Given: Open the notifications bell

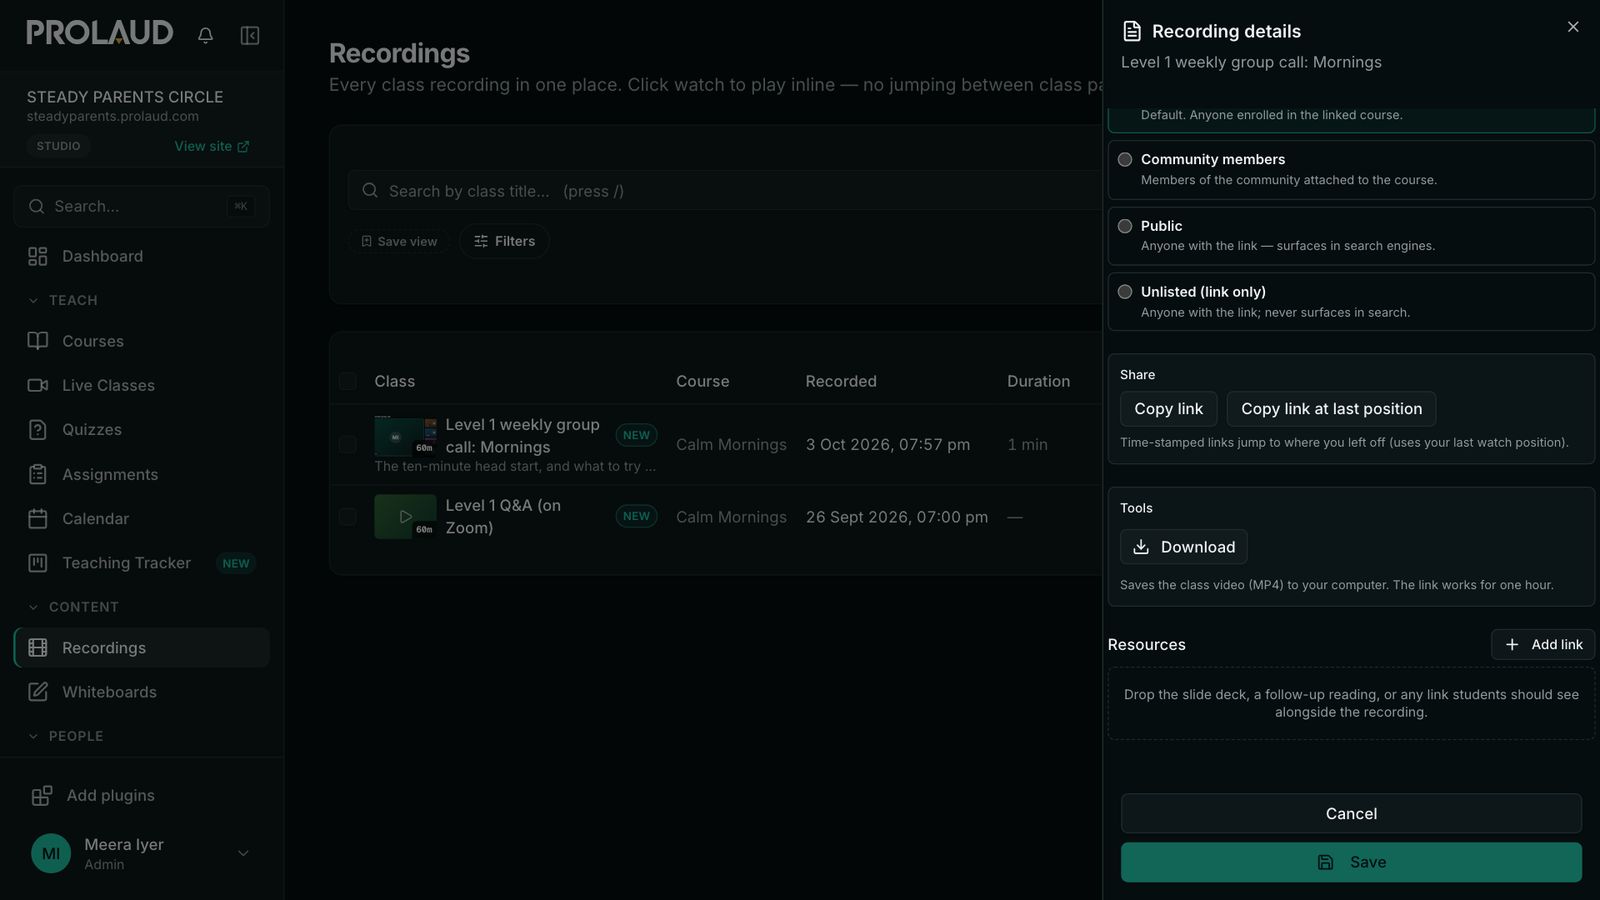Looking at the screenshot, I should click(x=205, y=35).
